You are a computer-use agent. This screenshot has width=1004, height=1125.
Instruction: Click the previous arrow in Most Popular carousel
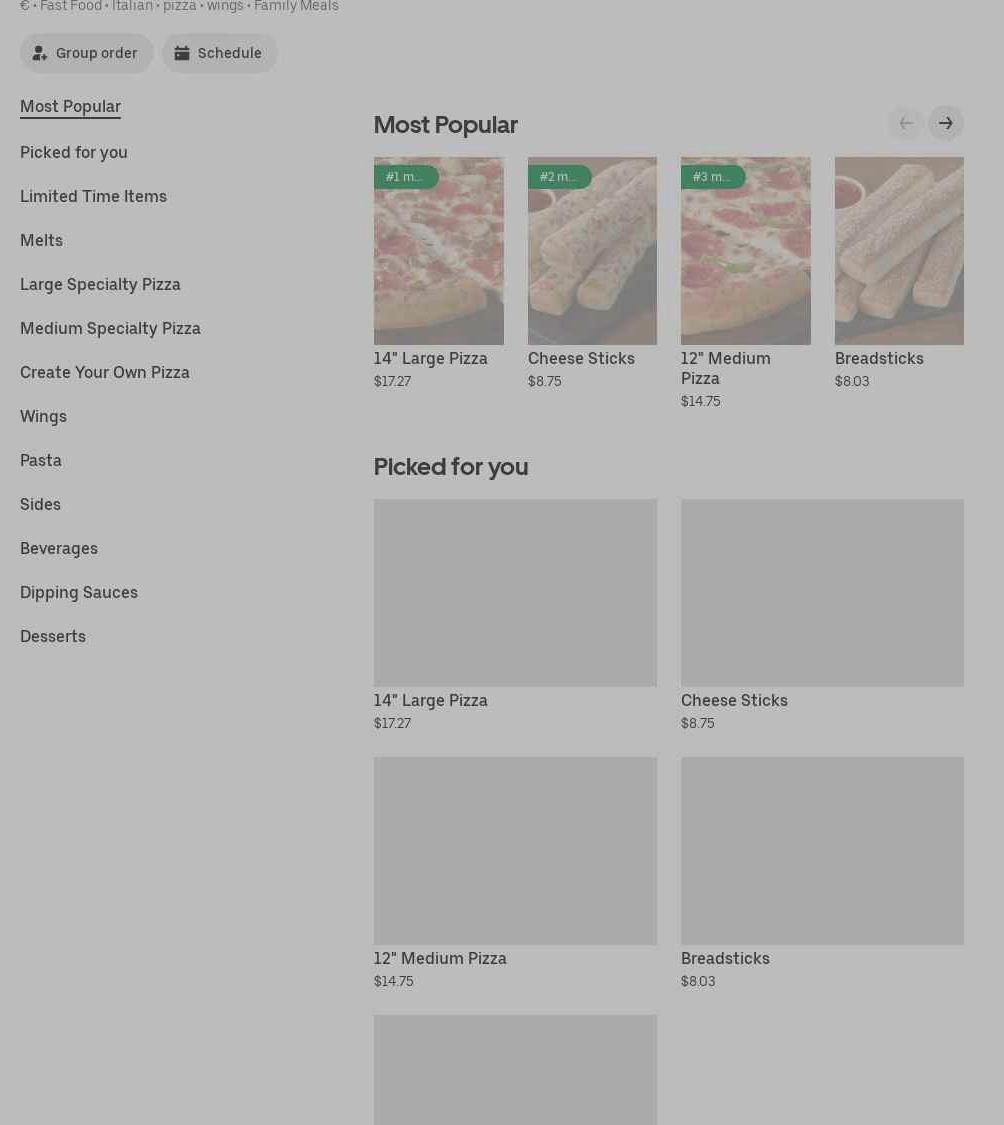905,123
